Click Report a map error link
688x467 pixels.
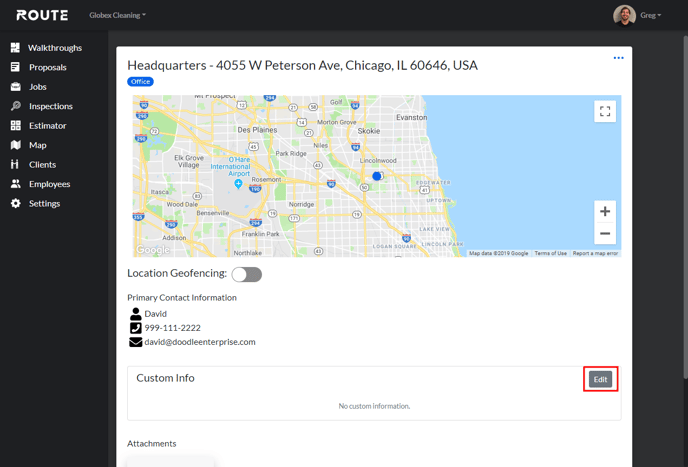[595, 253]
